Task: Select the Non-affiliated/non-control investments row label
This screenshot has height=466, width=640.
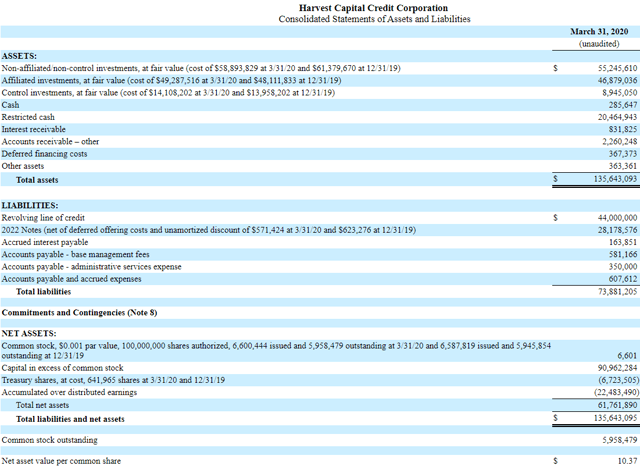Action: pyautogui.click(x=201, y=68)
